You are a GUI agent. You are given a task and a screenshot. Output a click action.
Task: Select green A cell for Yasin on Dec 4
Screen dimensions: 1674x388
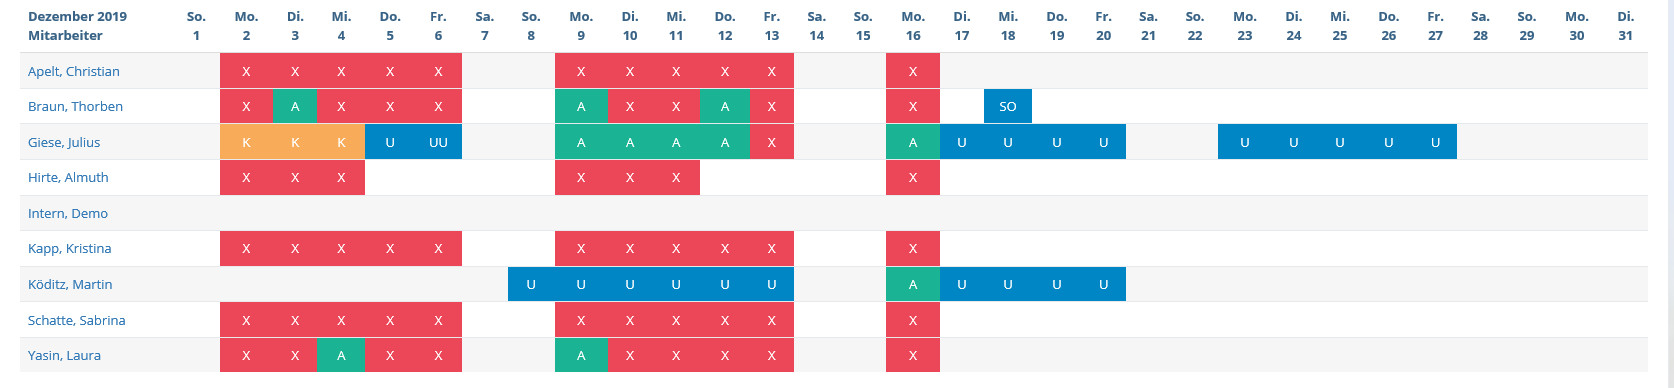pos(341,355)
